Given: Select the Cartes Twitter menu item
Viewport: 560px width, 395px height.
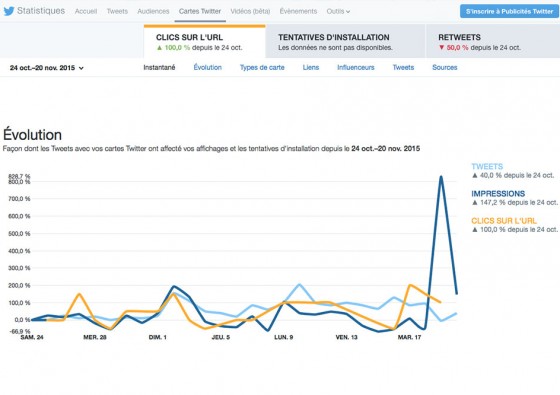Looking at the screenshot, I should tap(200, 11).
